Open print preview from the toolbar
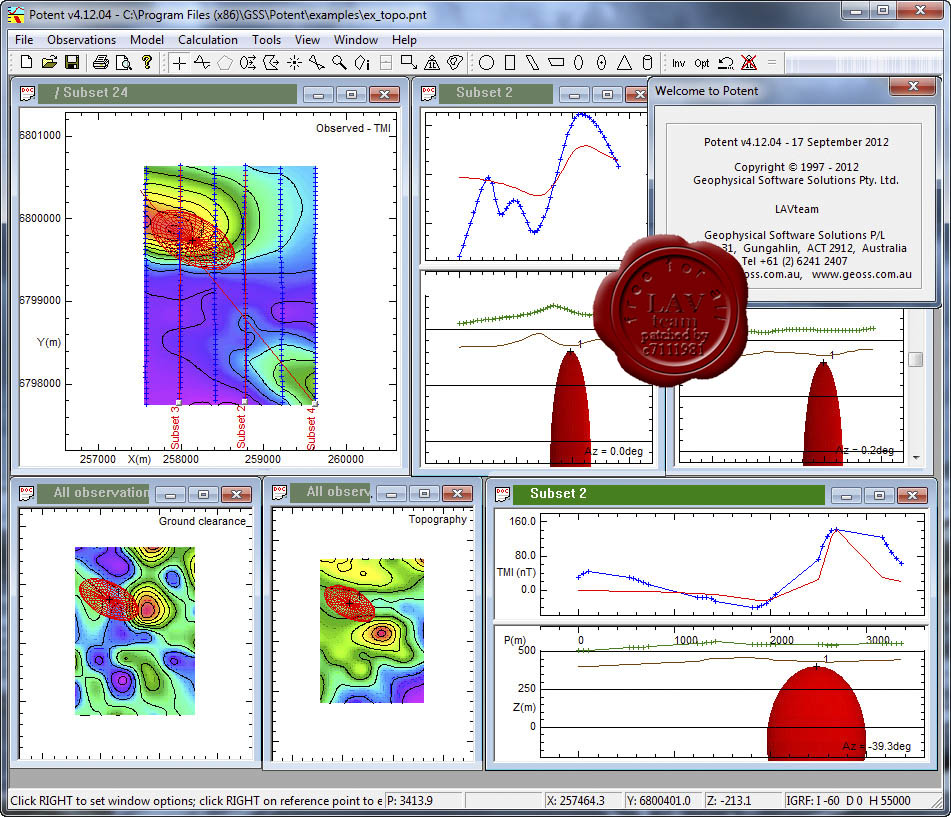This screenshot has height=817, width=951. pos(124,62)
